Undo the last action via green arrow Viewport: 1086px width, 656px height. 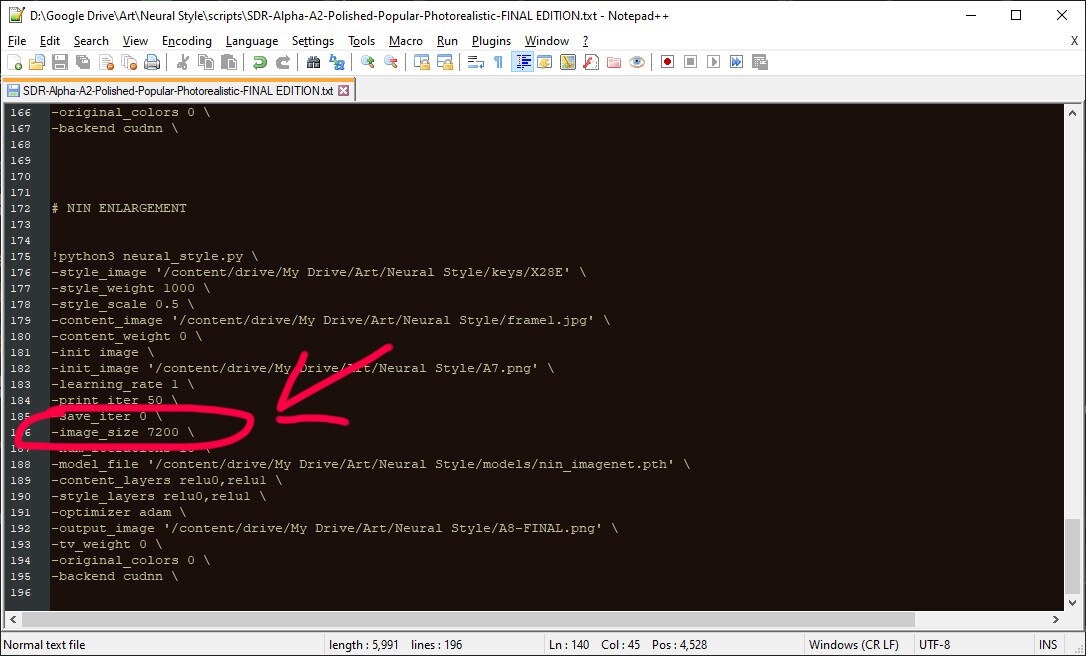pyautogui.click(x=260, y=62)
